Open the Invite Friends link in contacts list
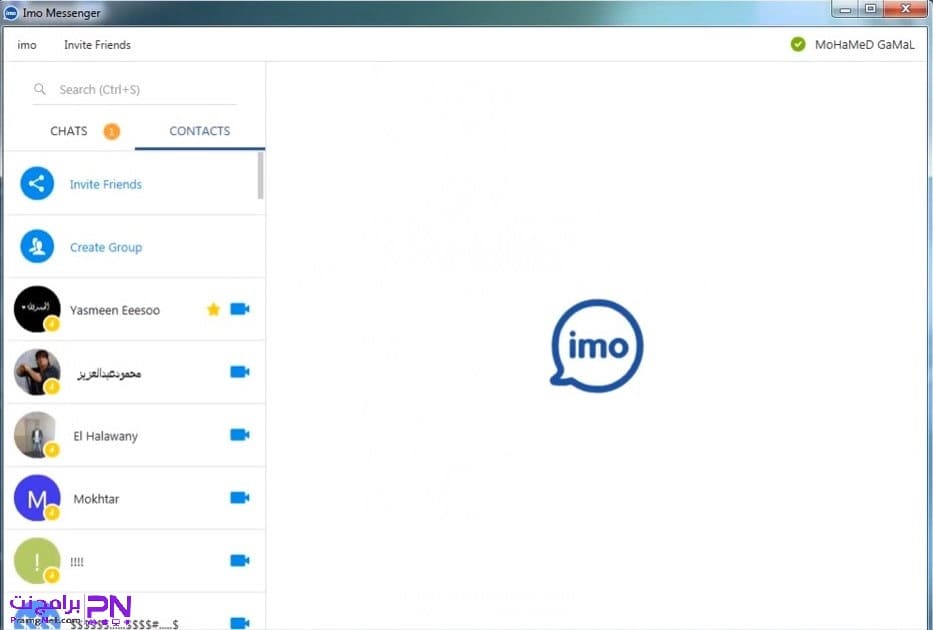Viewport: 933px width, 630px height. (x=106, y=184)
